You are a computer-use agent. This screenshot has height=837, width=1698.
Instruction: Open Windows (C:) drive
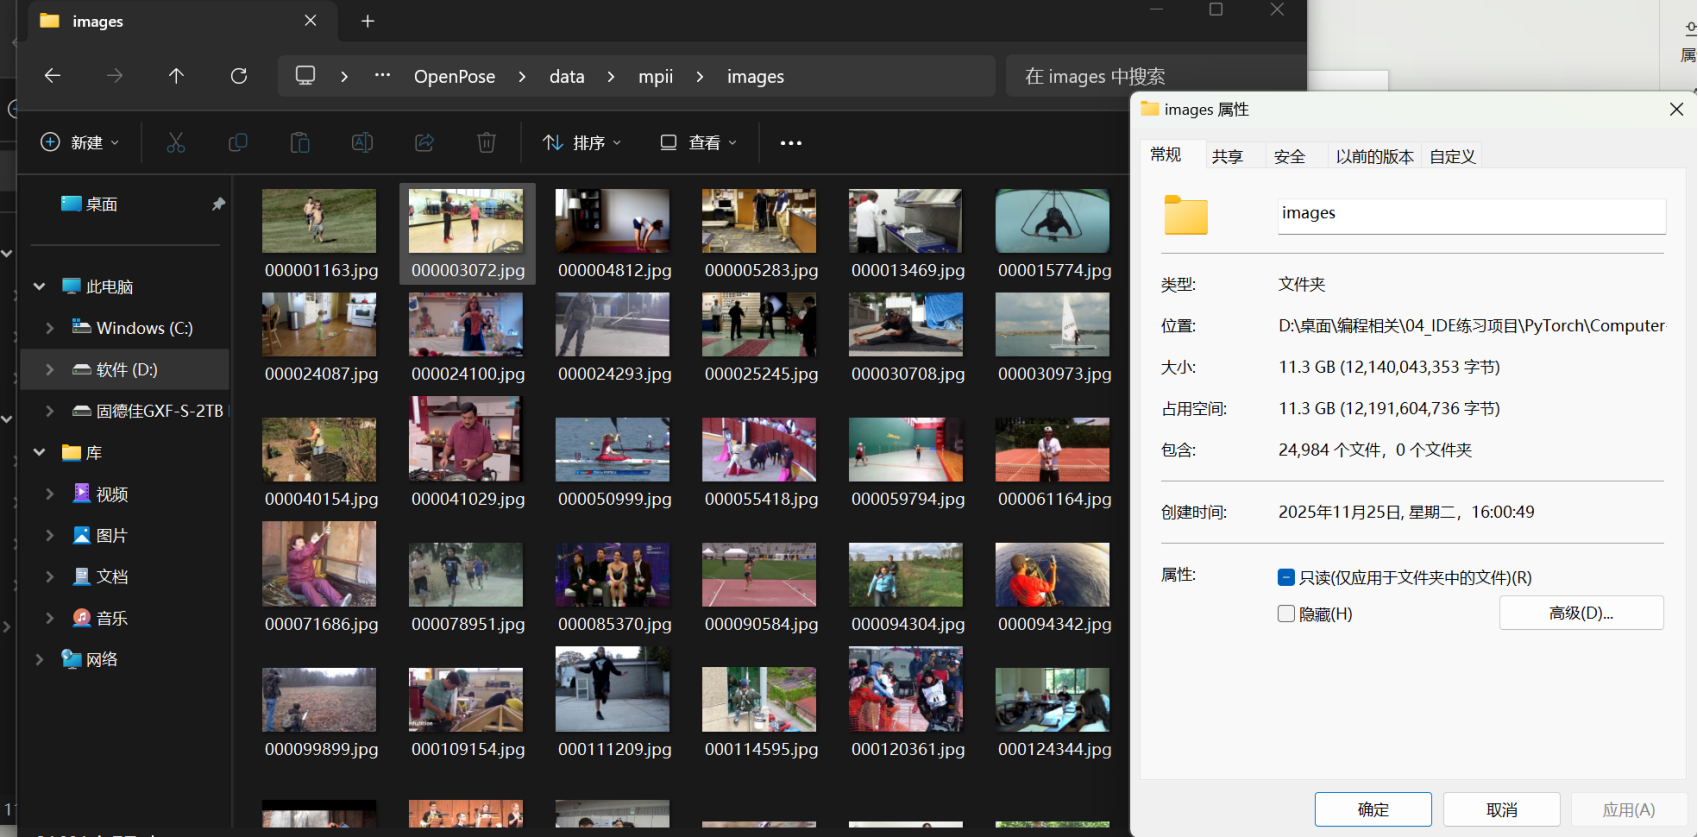pyautogui.click(x=144, y=328)
